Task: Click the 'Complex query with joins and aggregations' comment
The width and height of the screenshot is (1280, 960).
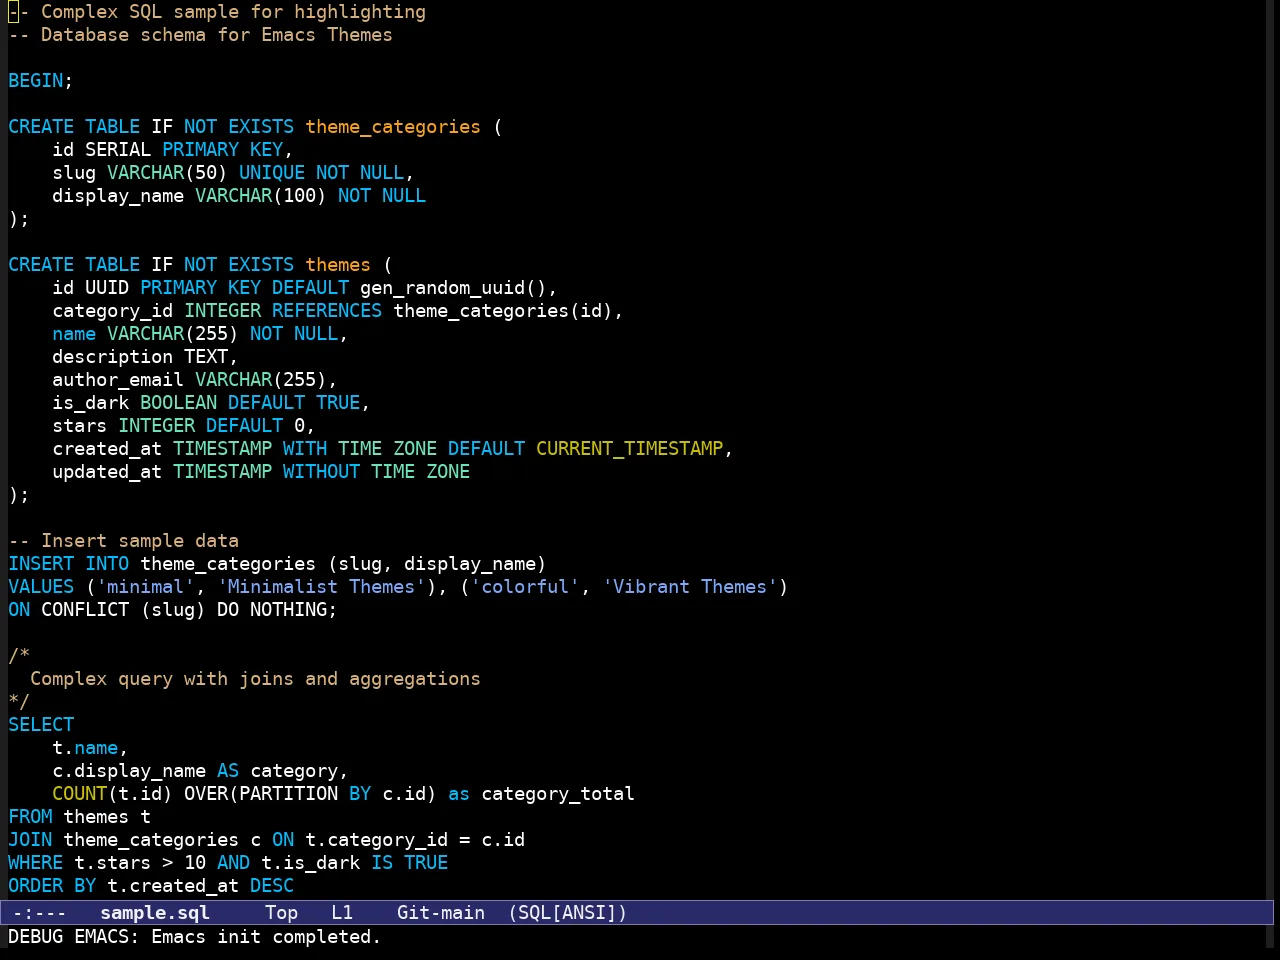Action: pos(255,679)
